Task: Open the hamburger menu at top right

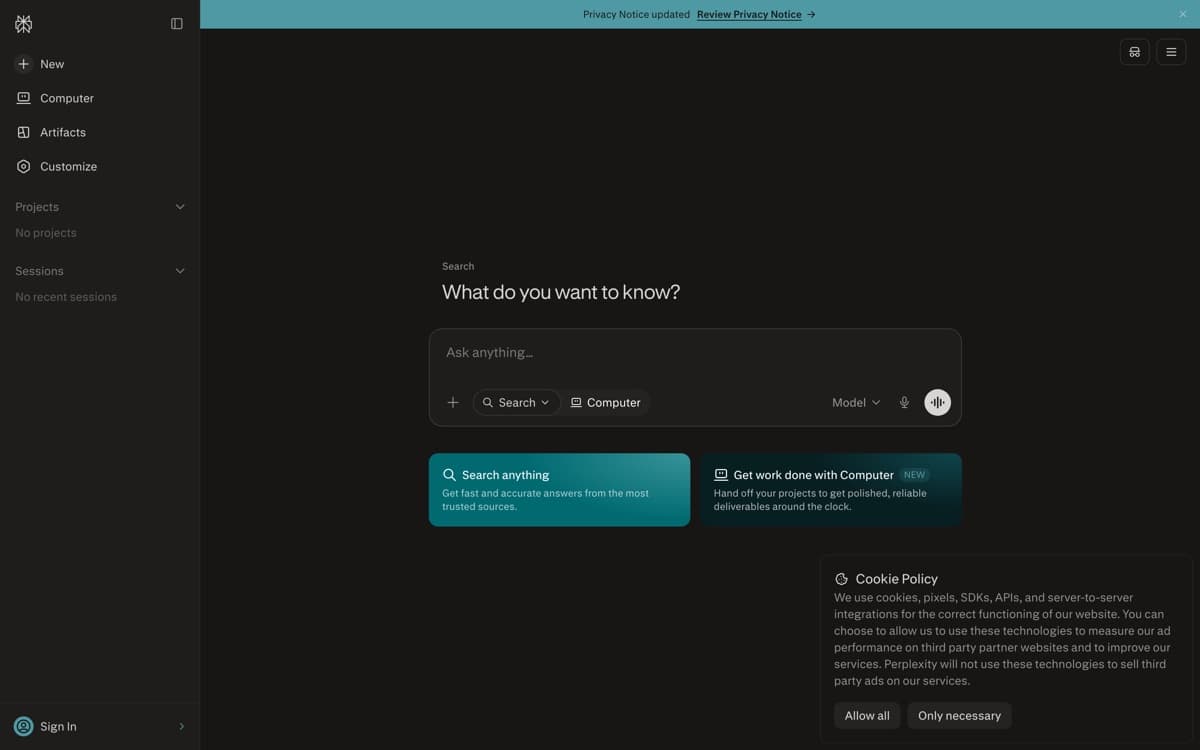Action: (x=1171, y=52)
